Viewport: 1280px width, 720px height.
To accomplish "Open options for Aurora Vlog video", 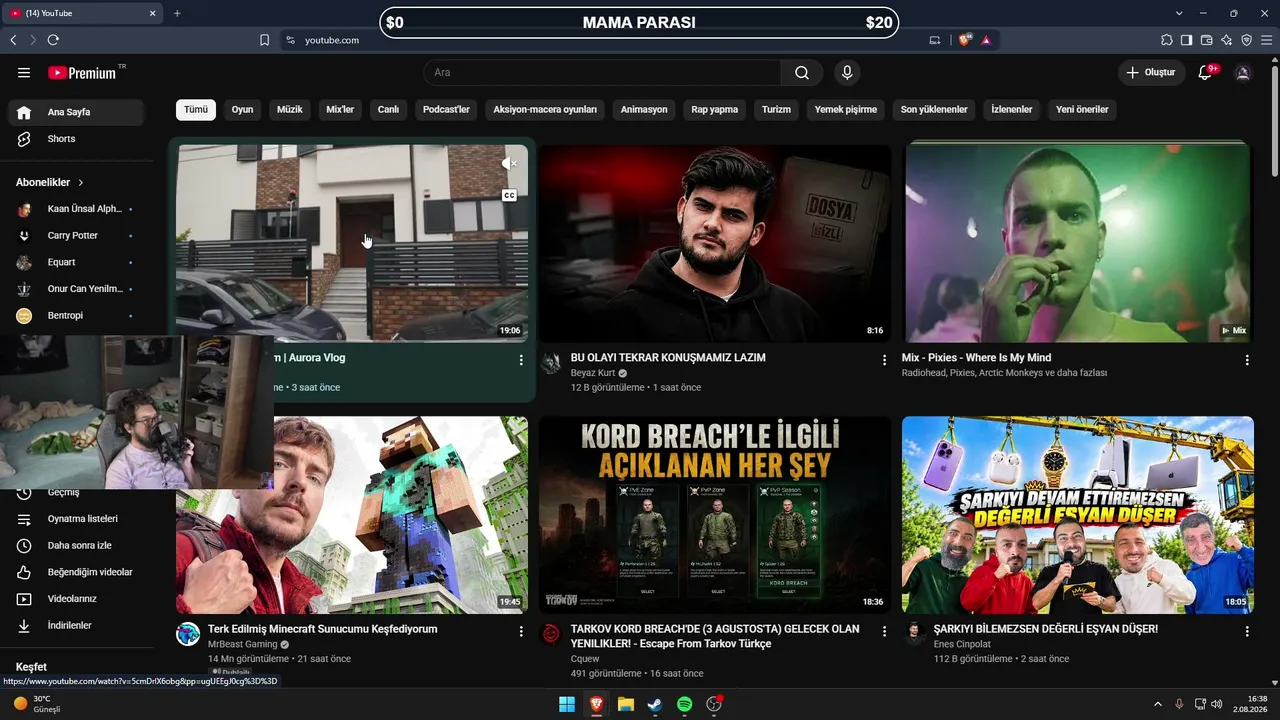I will (x=521, y=360).
